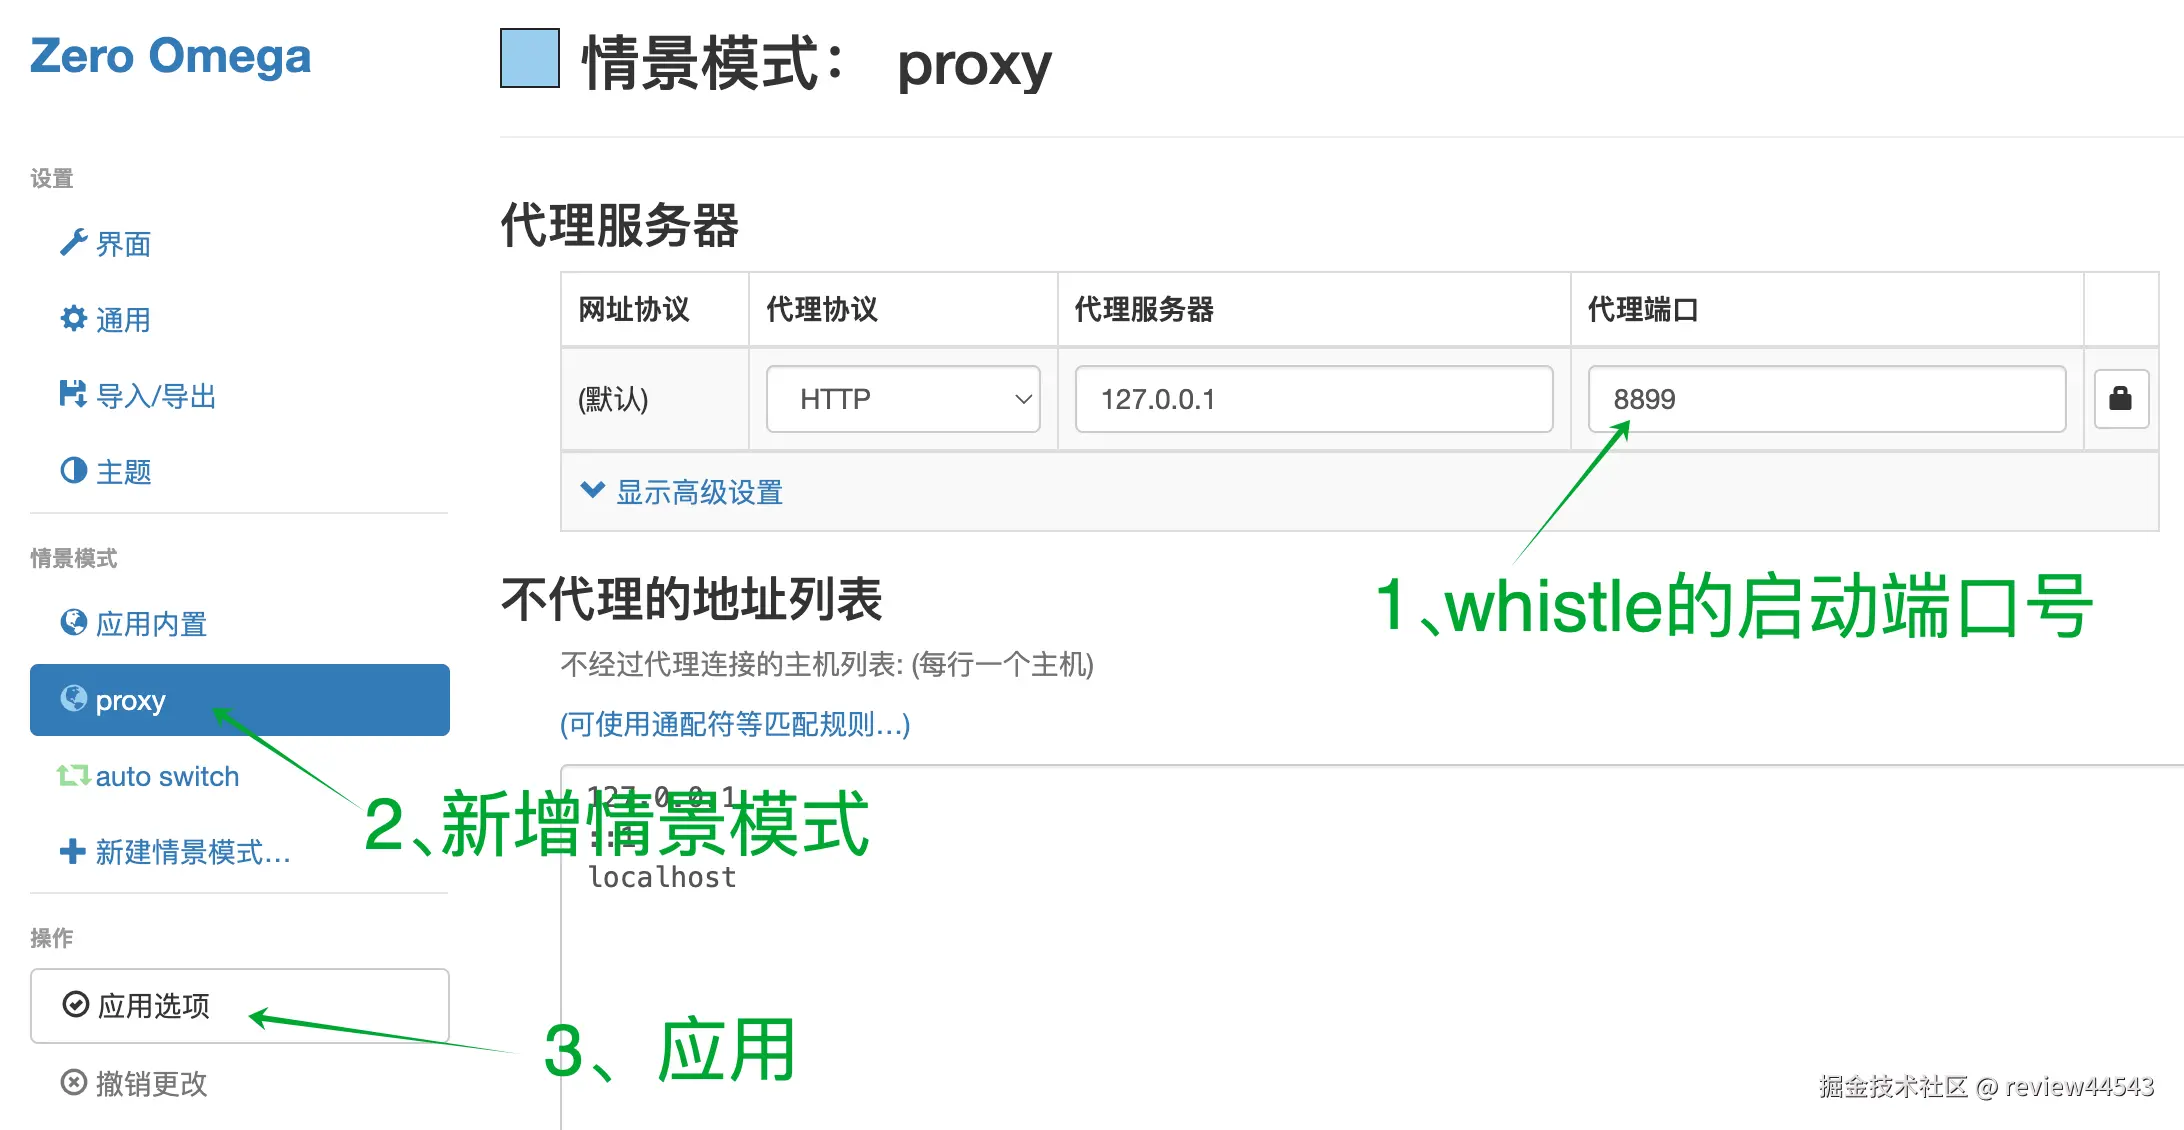This screenshot has height=1130, width=2184.
Task: Click the blue profile color swatch
Action: click(x=530, y=58)
